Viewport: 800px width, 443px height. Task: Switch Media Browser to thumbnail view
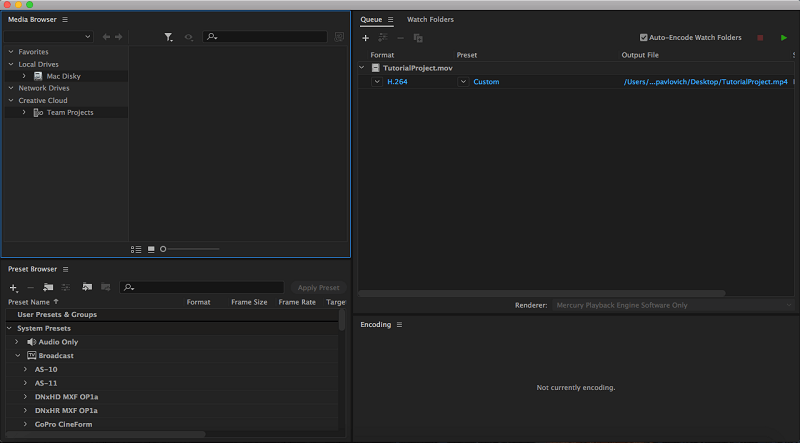pos(151,249)
